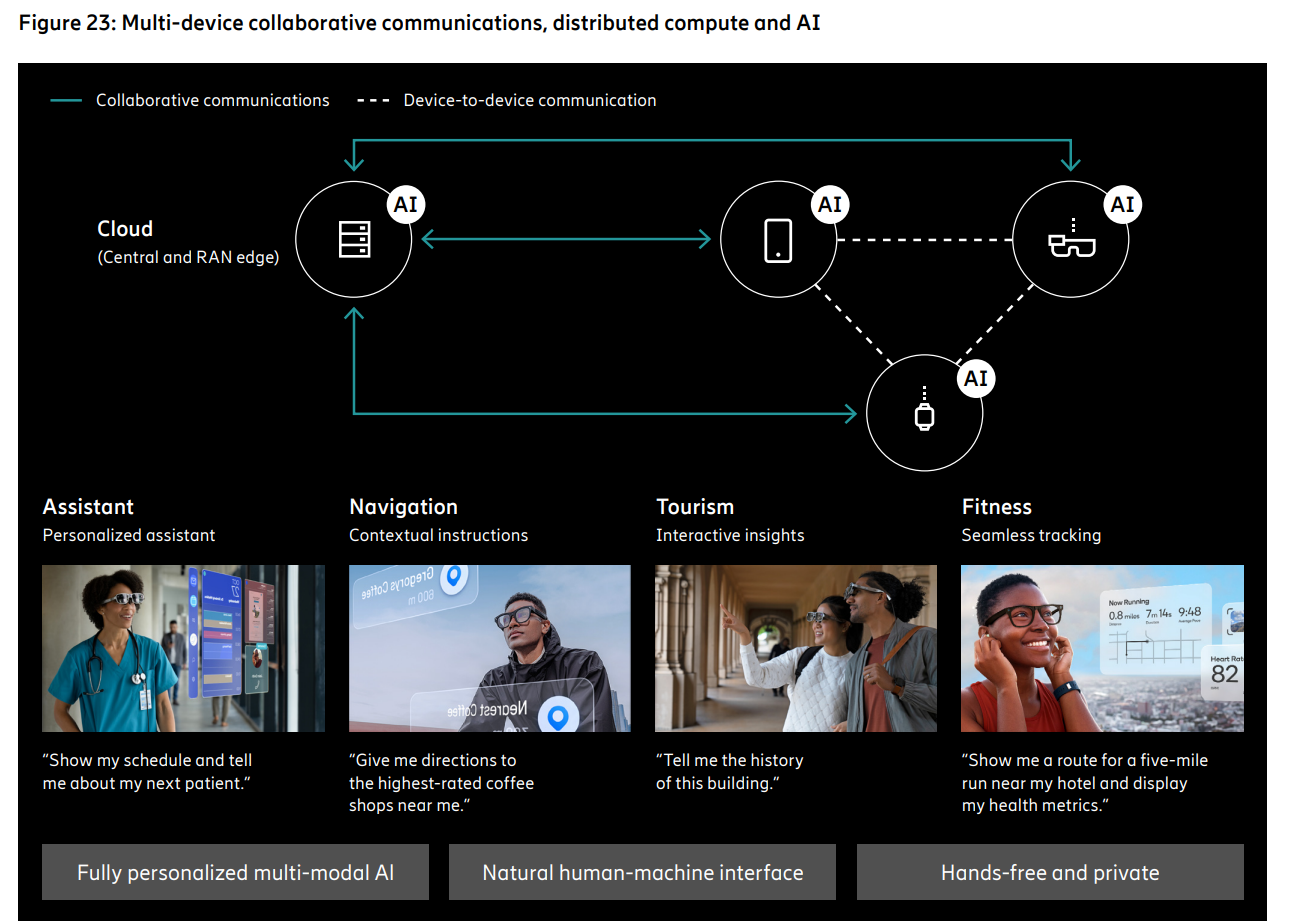Click the five-mile run route quote

1084,782
